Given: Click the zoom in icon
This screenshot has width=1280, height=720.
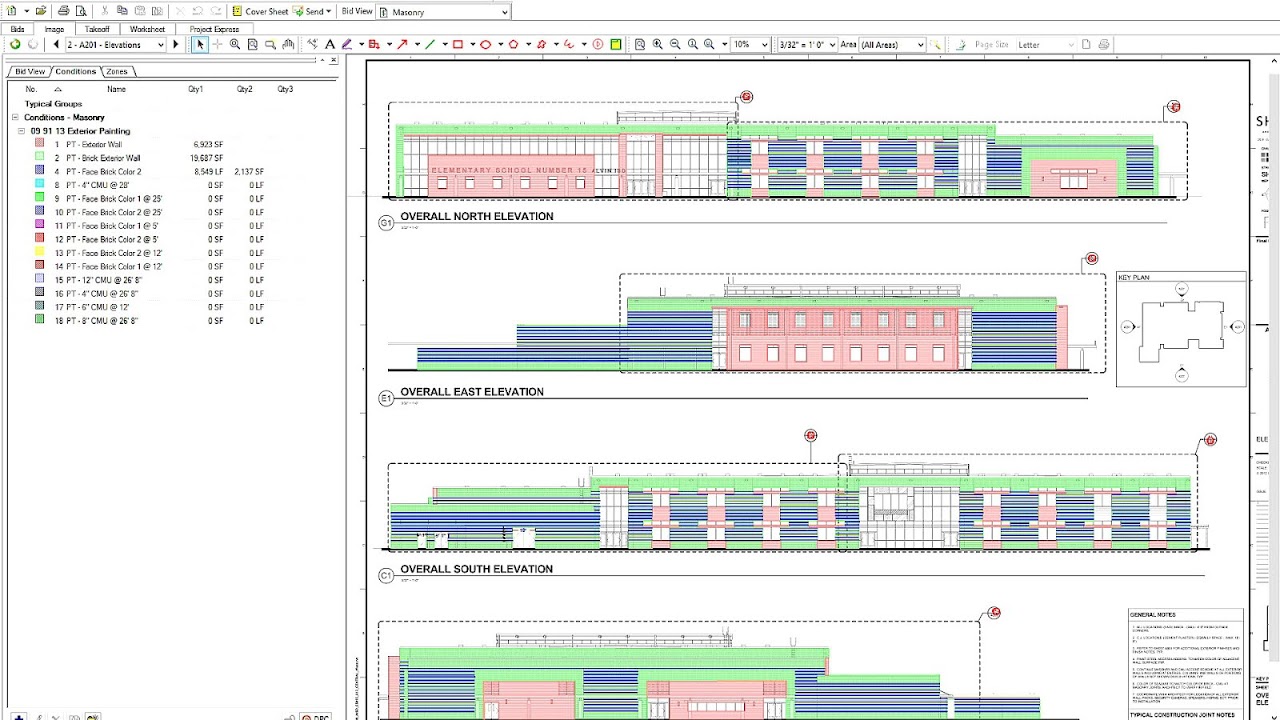Looking at the screenshot, I should [657, 44].
